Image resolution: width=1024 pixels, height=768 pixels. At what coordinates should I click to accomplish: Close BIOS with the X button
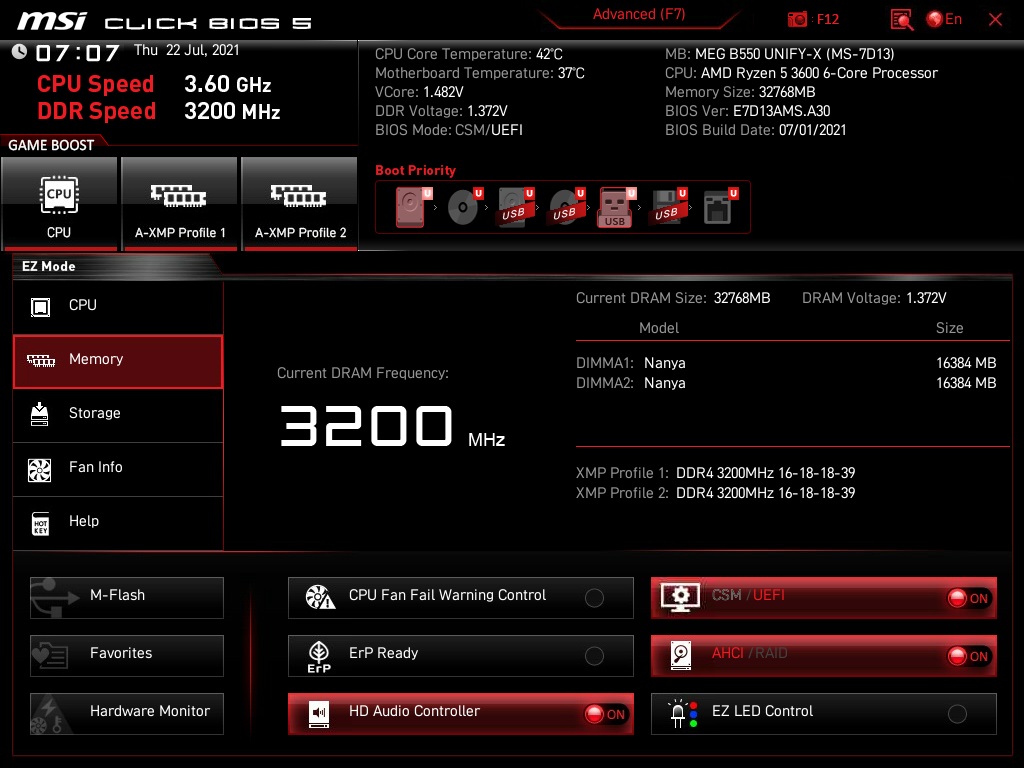tap(995, 20)
